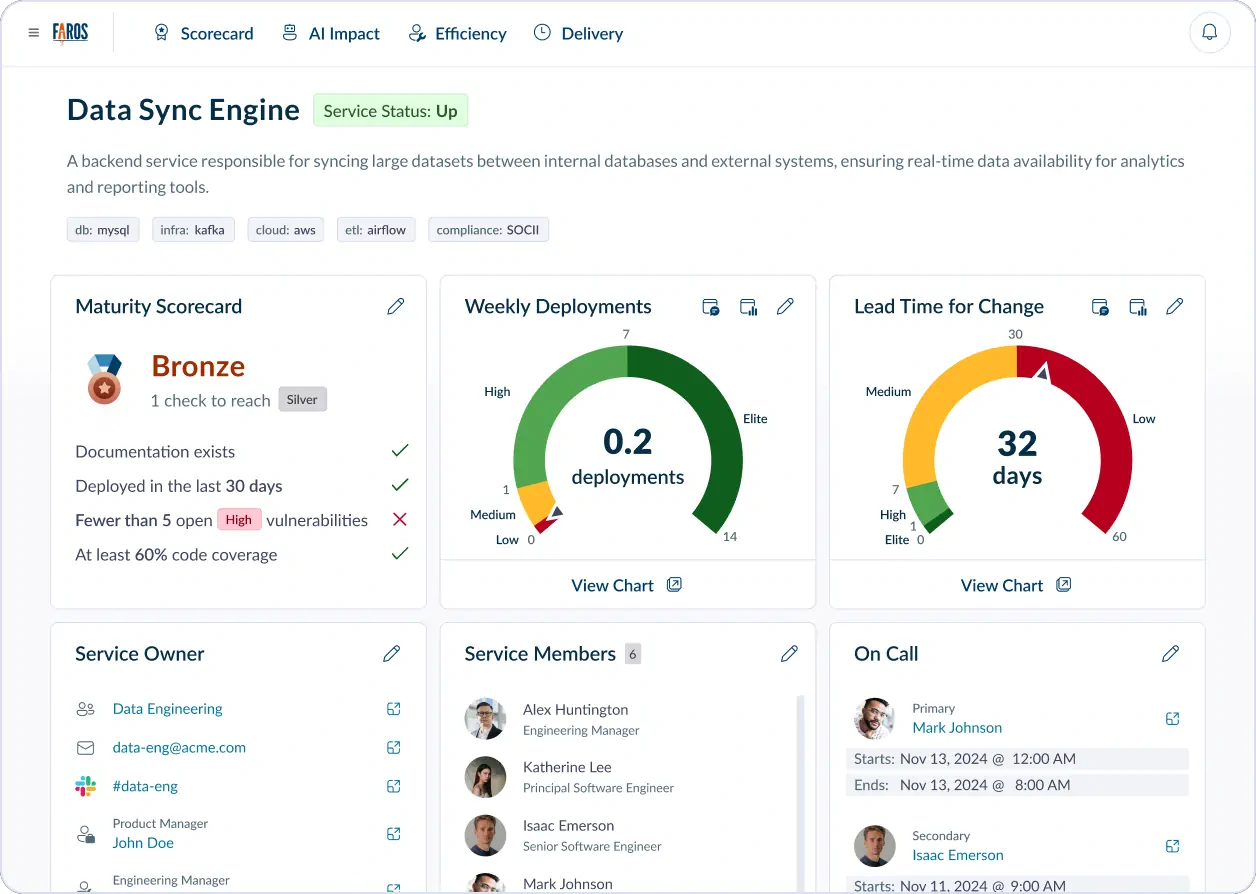Open Weekly Deployments calendar comment icon
The width and height of the screenshot is (1256, 894).
point(711,306)
